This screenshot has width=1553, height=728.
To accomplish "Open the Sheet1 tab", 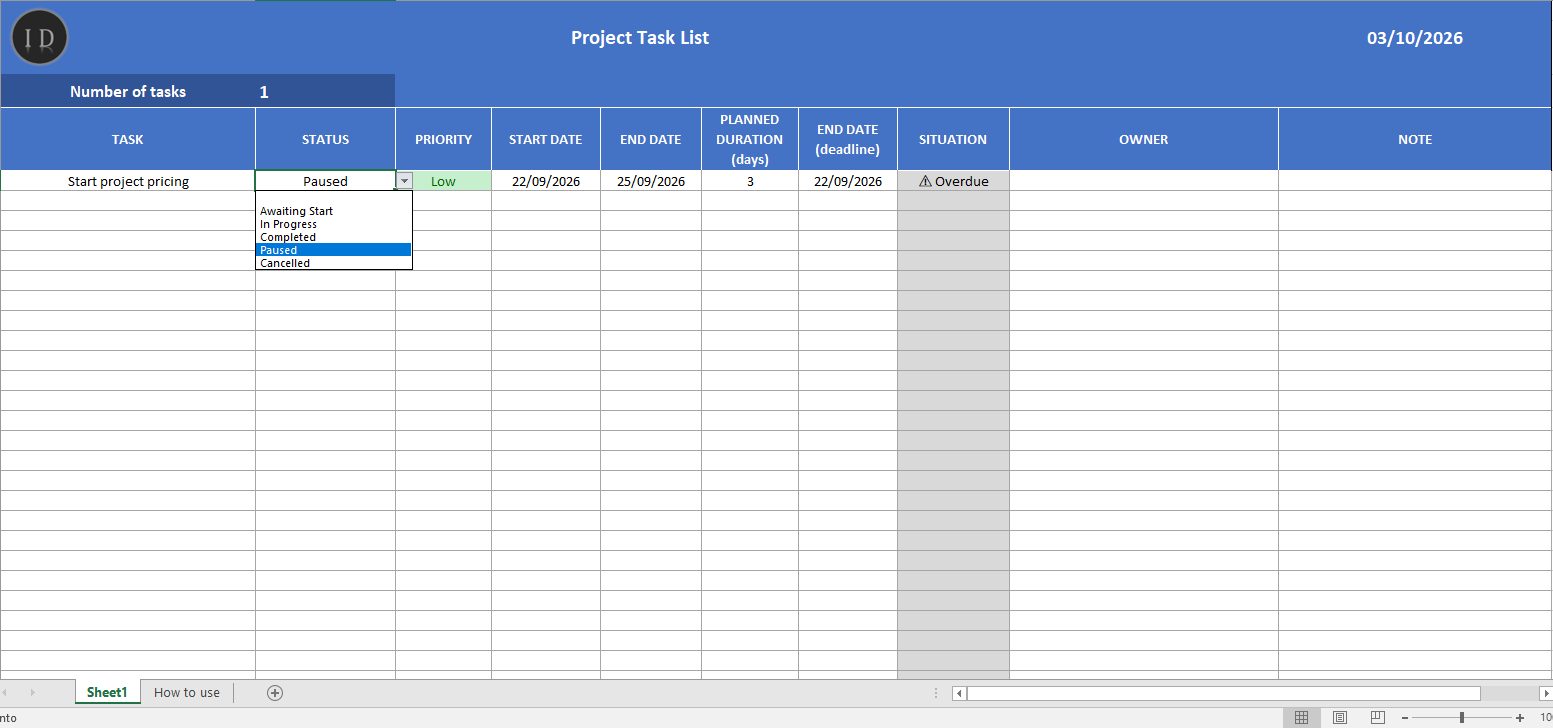I will point(107,692).
